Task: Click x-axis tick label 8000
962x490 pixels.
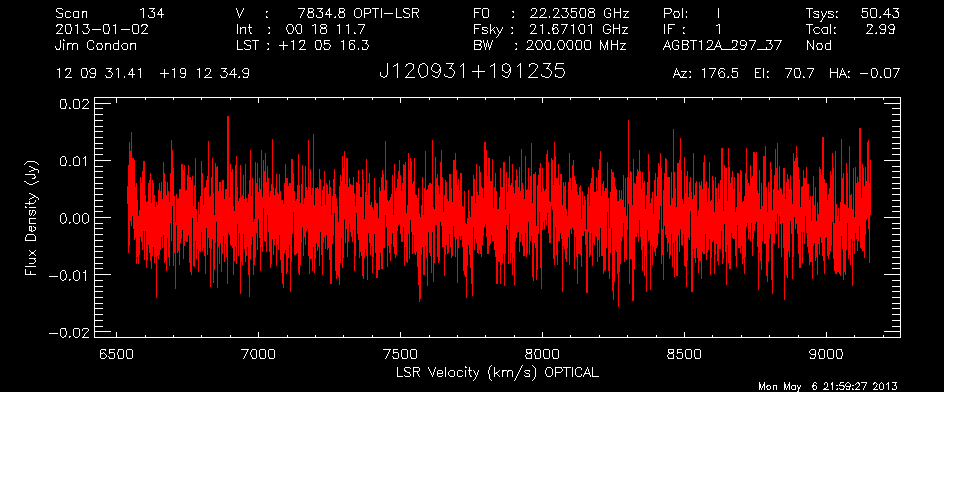Action: [x=542, y=354]
